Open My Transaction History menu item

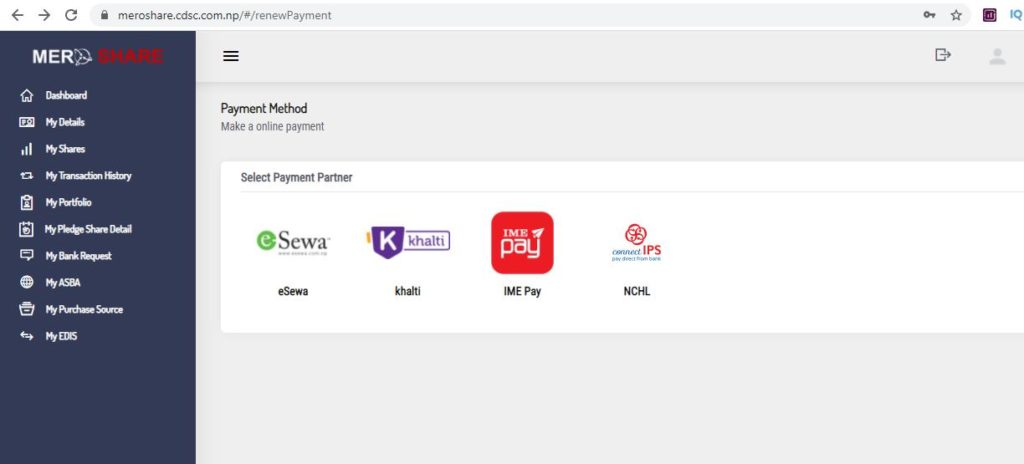(x=88, y=176)
